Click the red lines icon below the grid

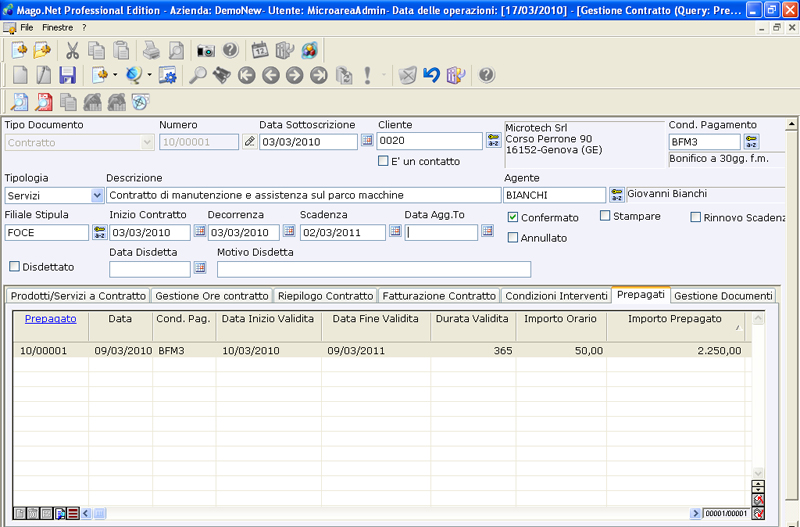pyautogui.click(x=73, y=513)
